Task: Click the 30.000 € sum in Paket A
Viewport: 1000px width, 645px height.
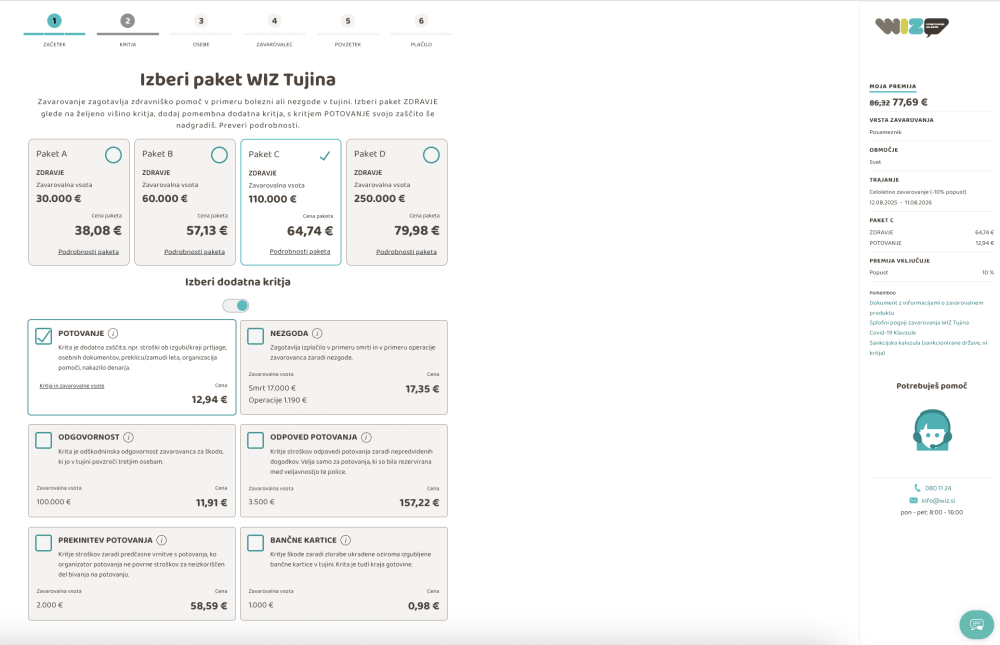Action: pyautogui.click(x=59, y=198)
